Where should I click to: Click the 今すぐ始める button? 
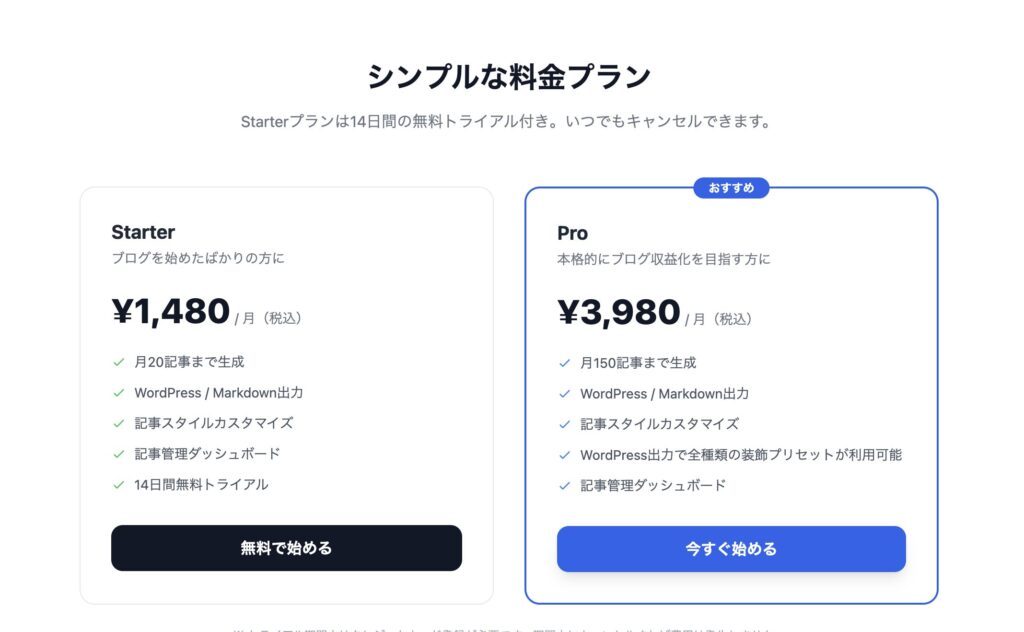point(731,549)
